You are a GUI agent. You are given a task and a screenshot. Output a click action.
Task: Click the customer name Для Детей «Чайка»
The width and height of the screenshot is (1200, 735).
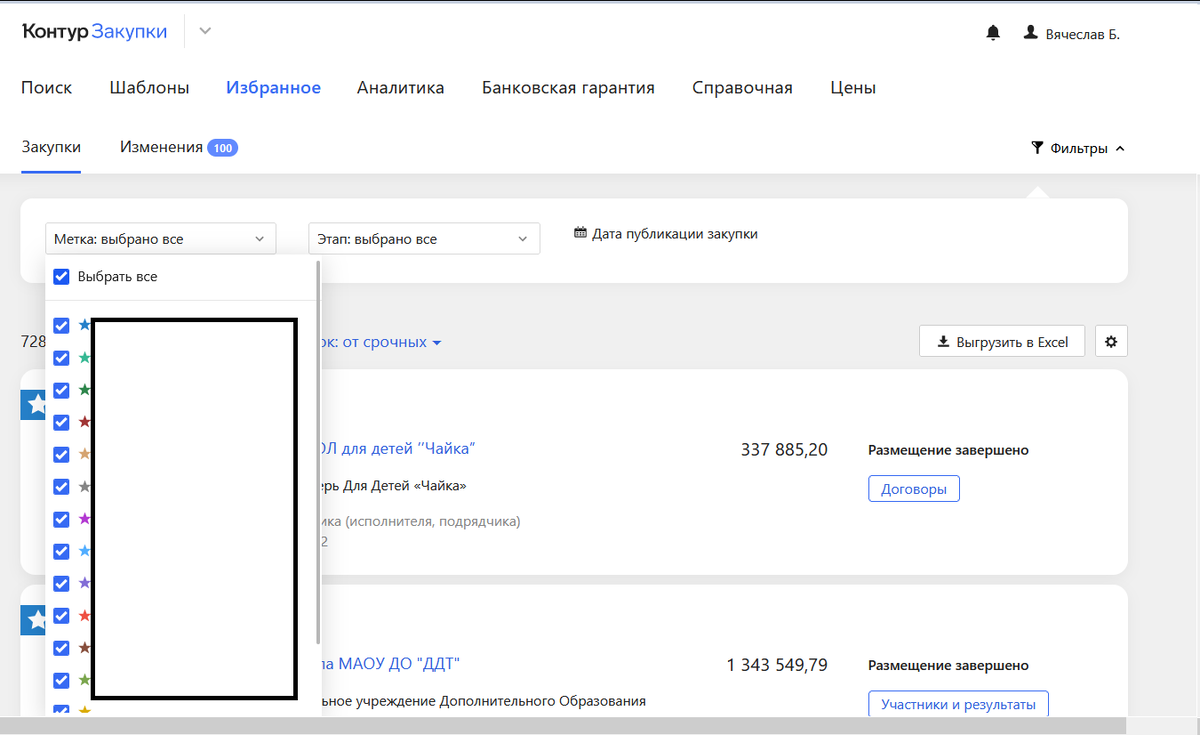pyautogui.click(x=393, y=485)
